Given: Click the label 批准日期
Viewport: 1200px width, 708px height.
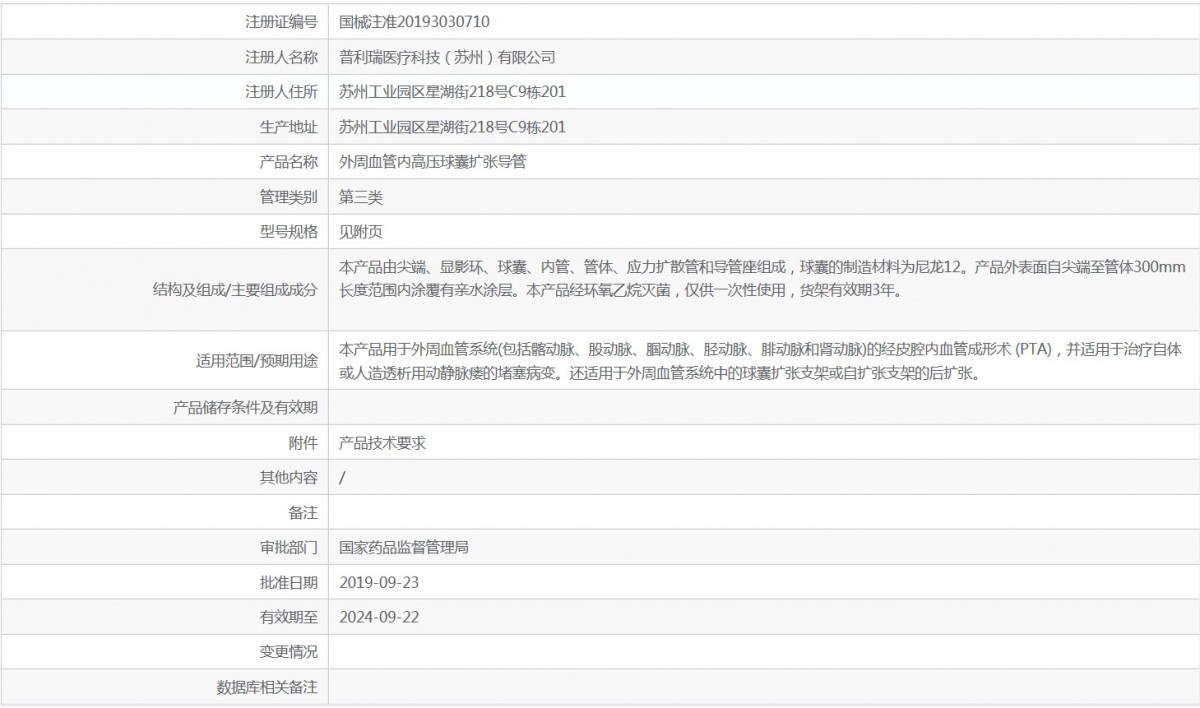Looking at the screenshot, I should click(x=288, y=582).
